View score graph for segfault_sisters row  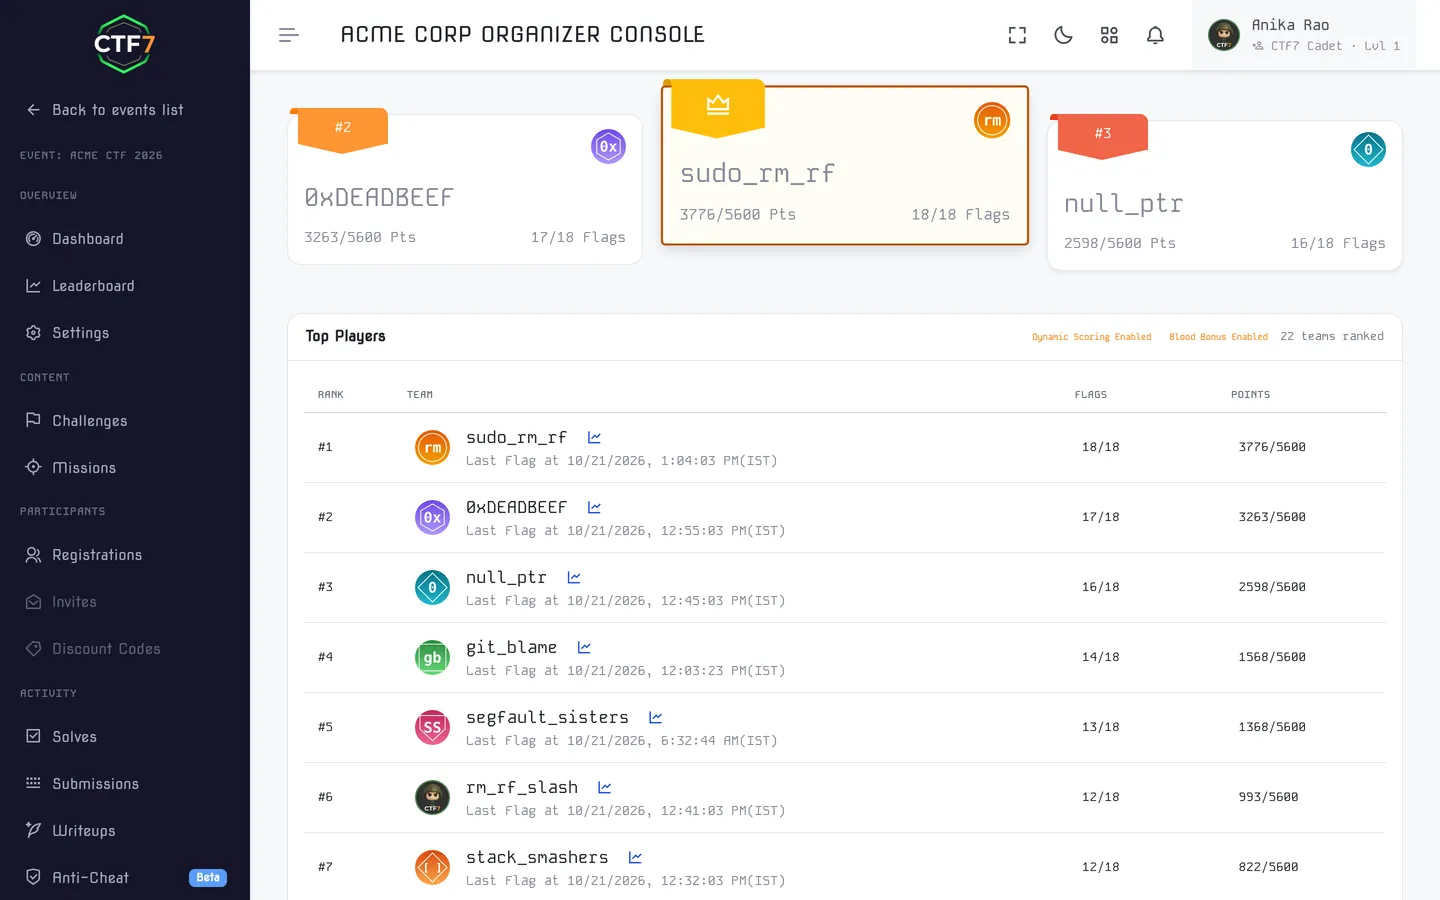pyautogui.click(x=656, y=718)
